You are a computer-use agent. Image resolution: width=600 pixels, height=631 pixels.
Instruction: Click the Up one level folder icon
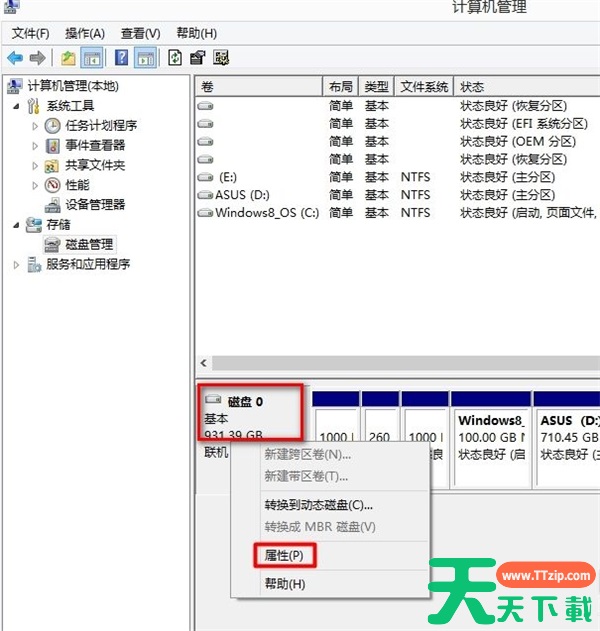pos(67,58)
